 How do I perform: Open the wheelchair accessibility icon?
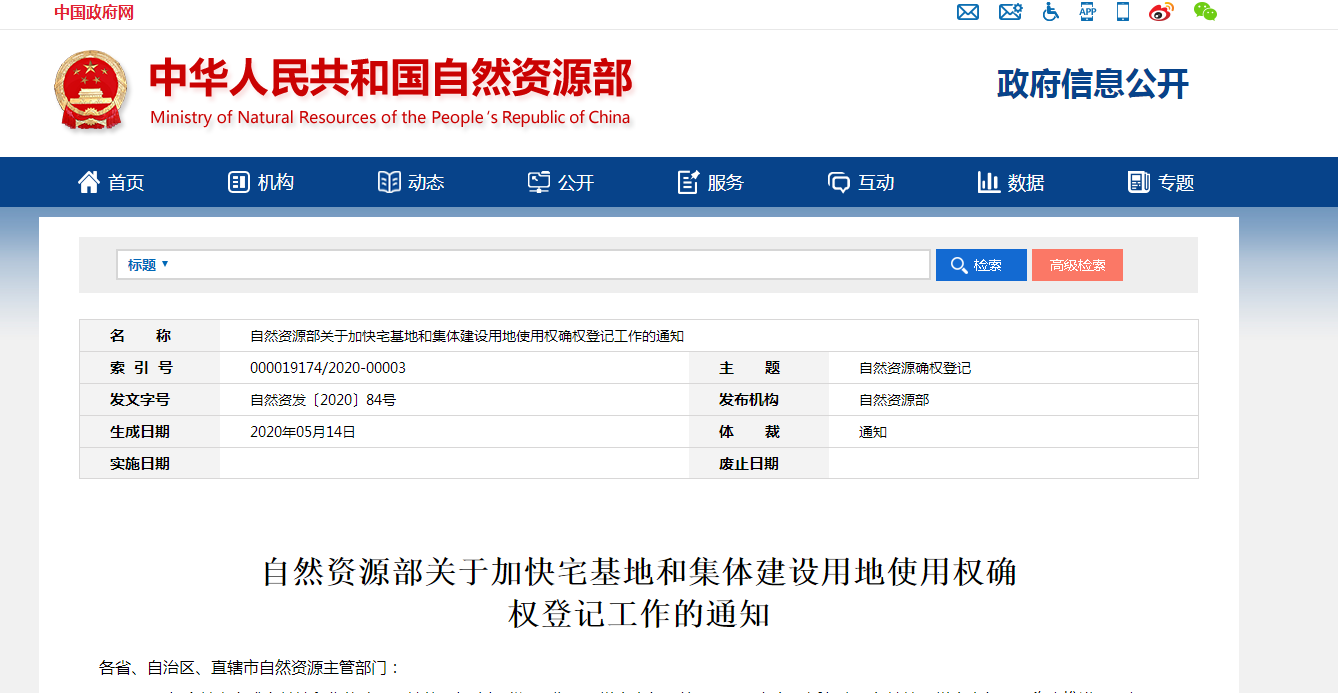click(1050, 12)
